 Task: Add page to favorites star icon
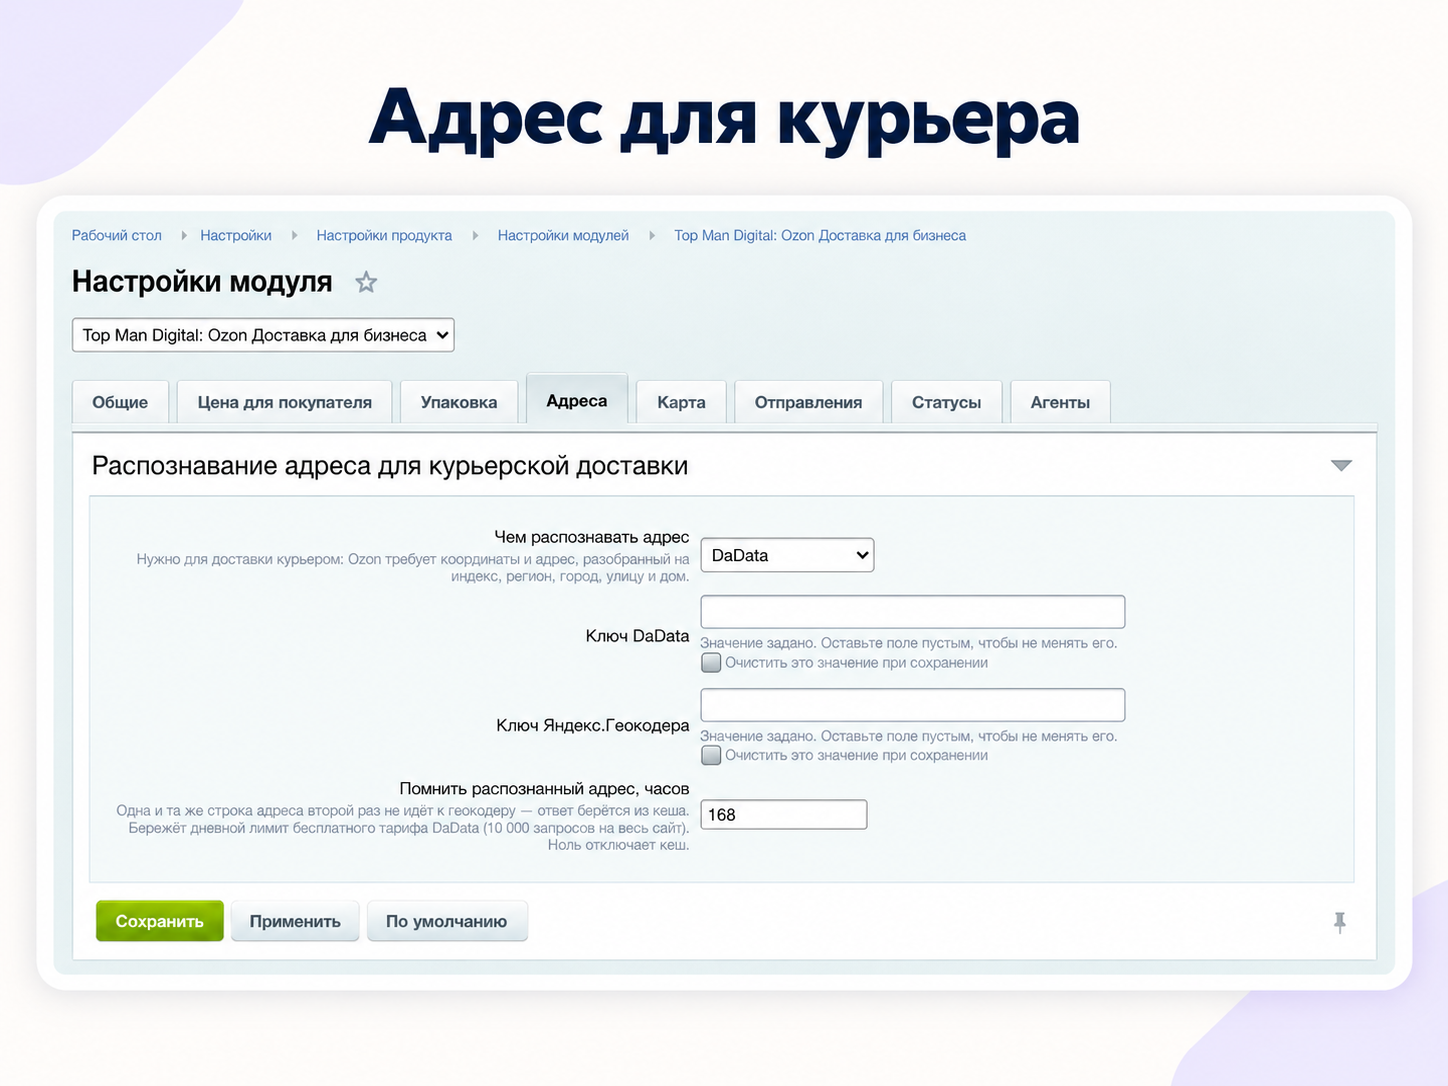click(x=366, y=282)
